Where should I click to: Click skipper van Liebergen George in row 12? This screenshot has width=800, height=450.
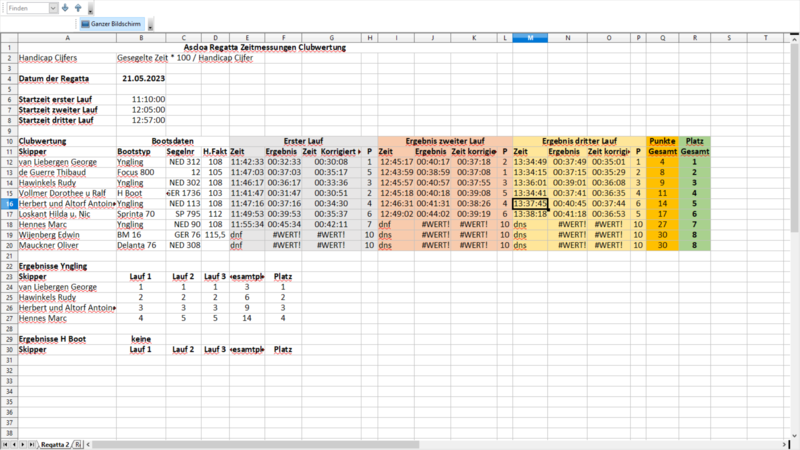(67, 162)
